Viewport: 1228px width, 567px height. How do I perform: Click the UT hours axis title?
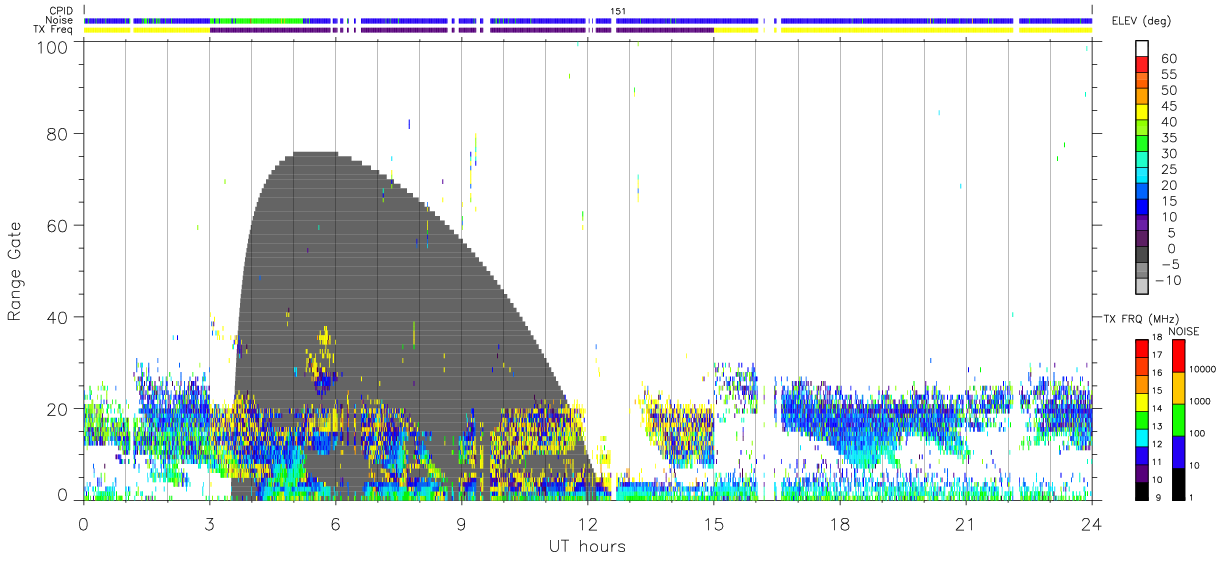tap(586, 546)
